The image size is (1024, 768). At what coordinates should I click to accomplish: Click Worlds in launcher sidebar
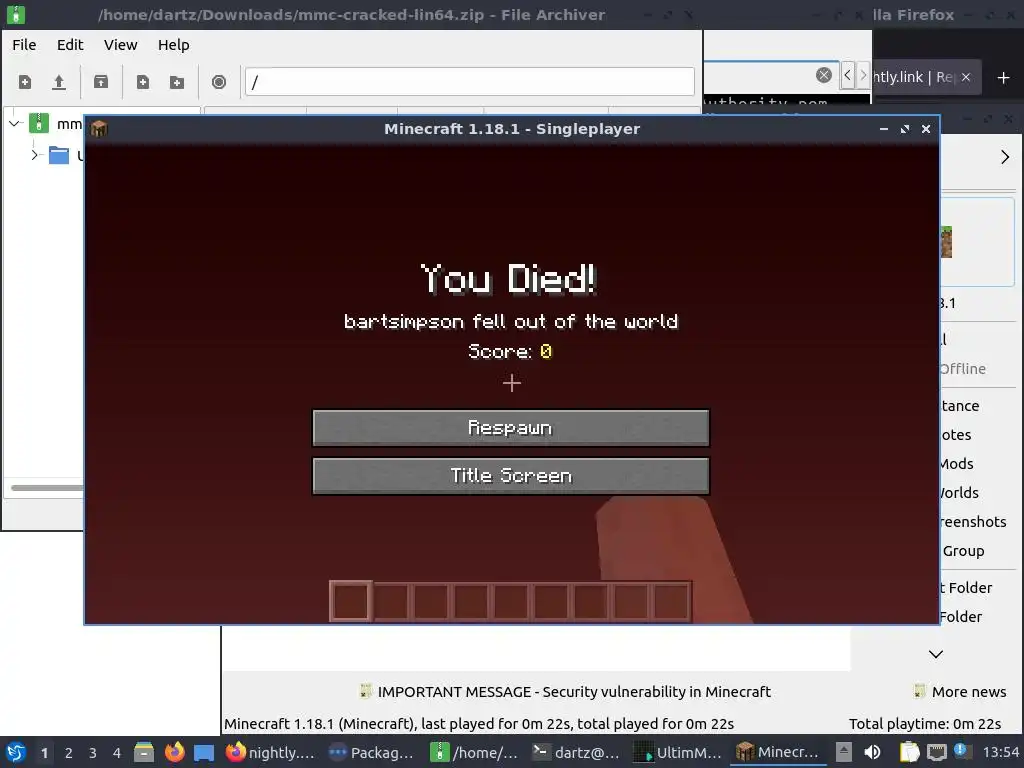click(x=959, y=492)
